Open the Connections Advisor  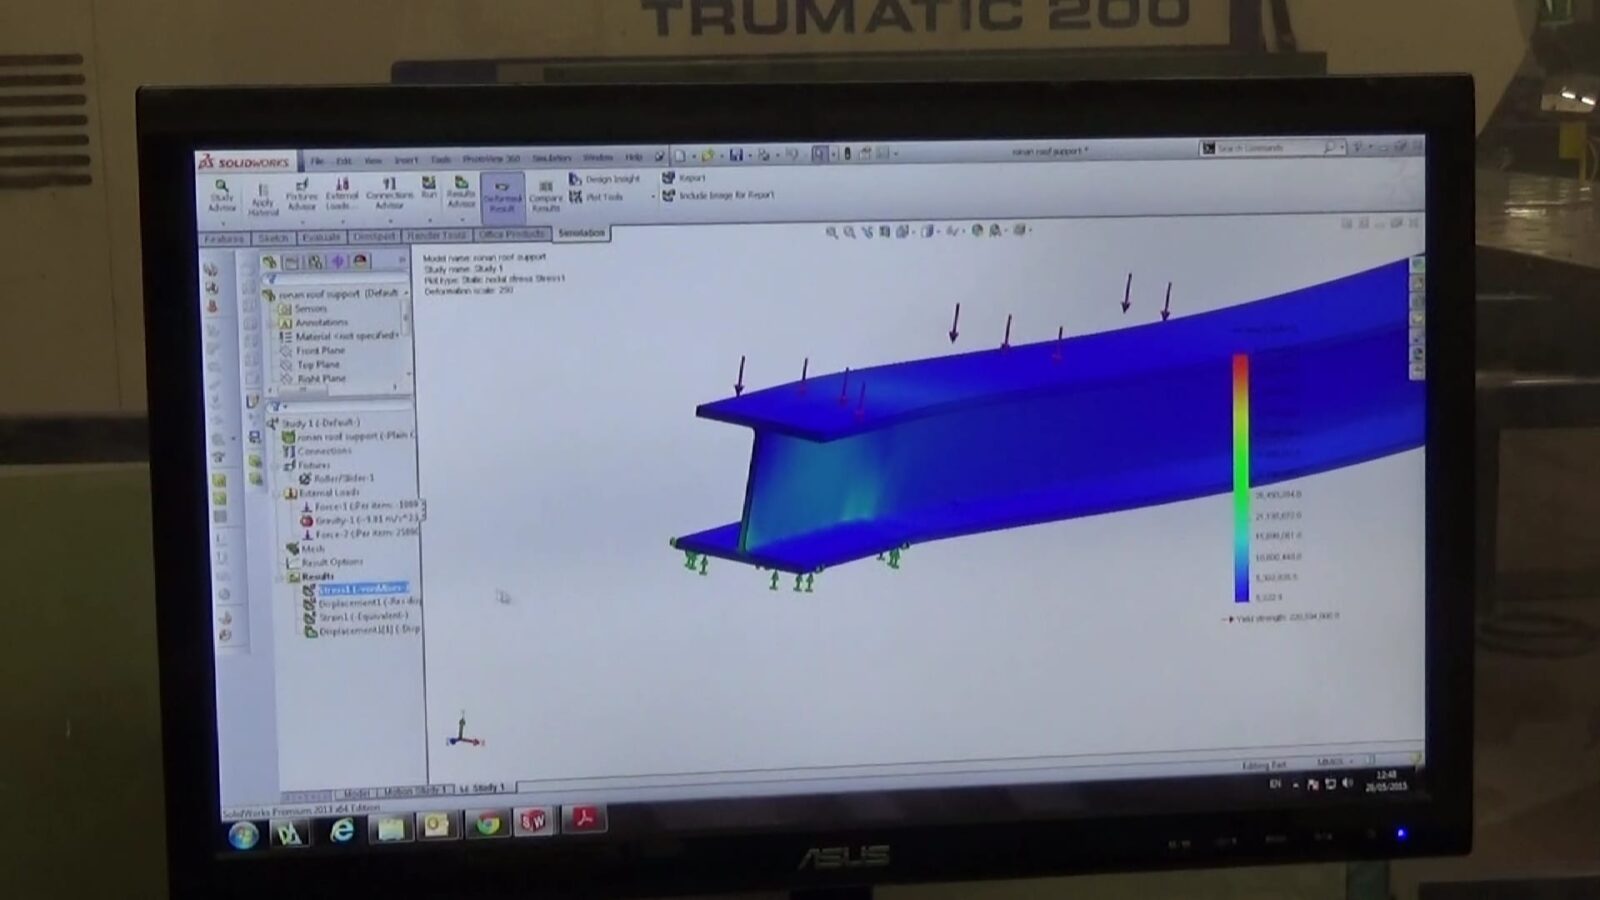pos(389,192)
